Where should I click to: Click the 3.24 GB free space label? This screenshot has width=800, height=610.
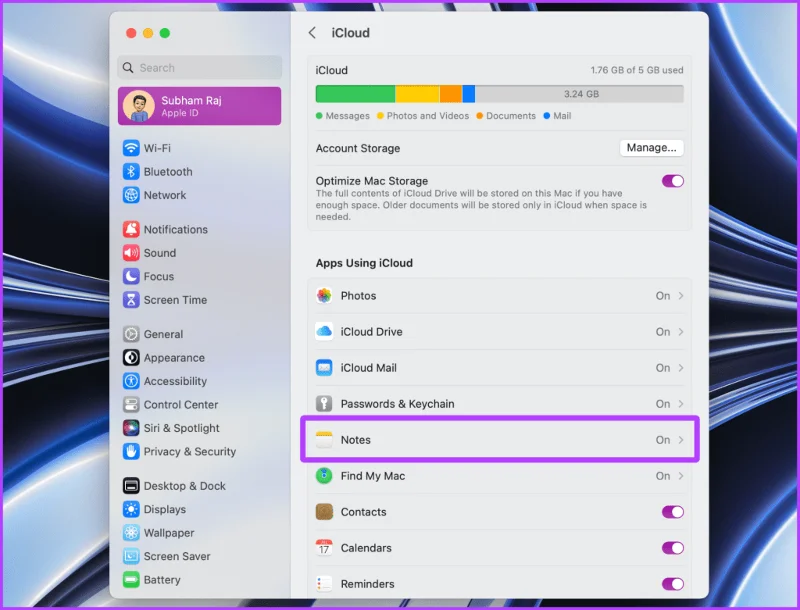click(581, 94)
